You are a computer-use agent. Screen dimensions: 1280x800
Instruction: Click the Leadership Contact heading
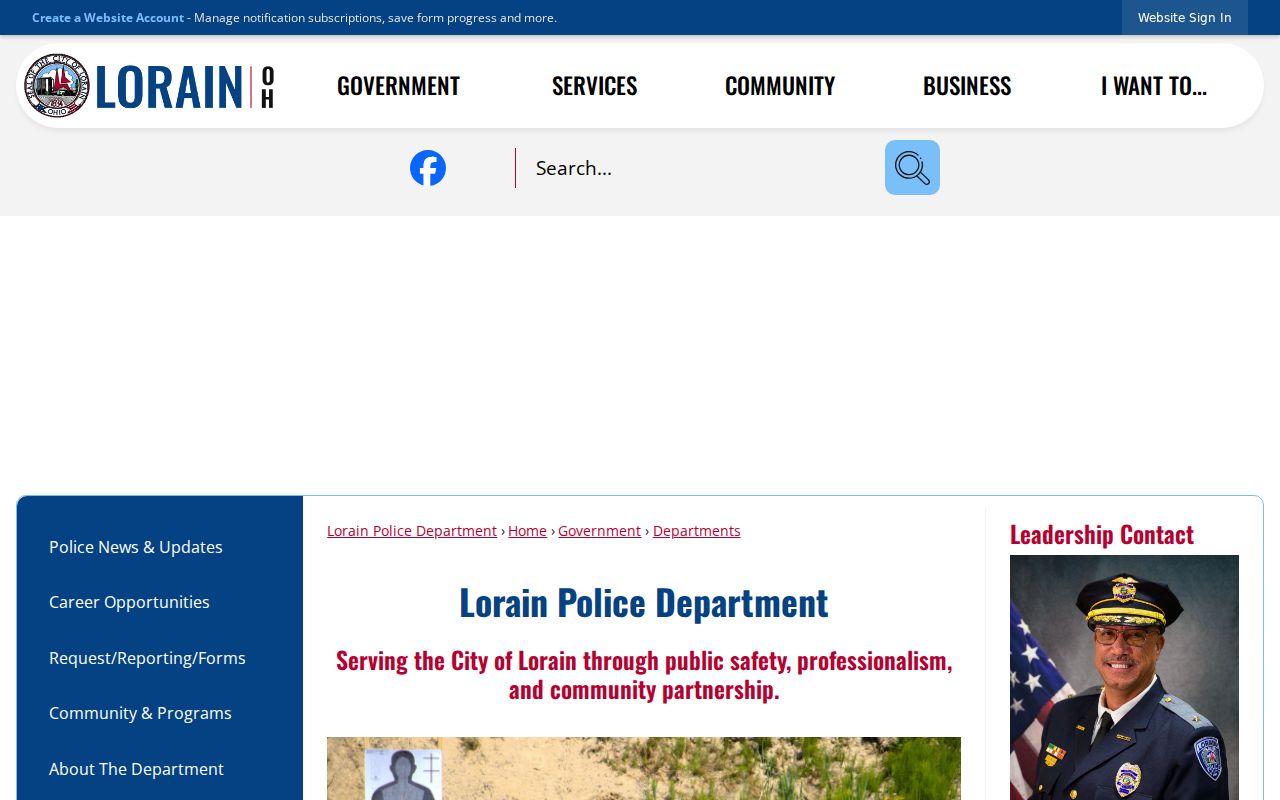(1102, 534)
